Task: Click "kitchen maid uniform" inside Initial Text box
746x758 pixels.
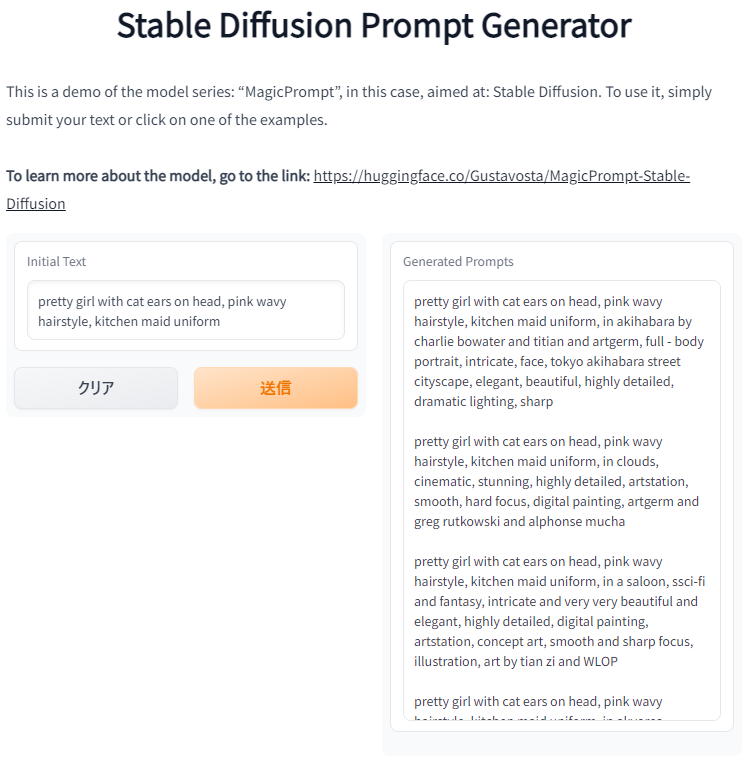Action: pyautogui.click(x=157, y=321)
